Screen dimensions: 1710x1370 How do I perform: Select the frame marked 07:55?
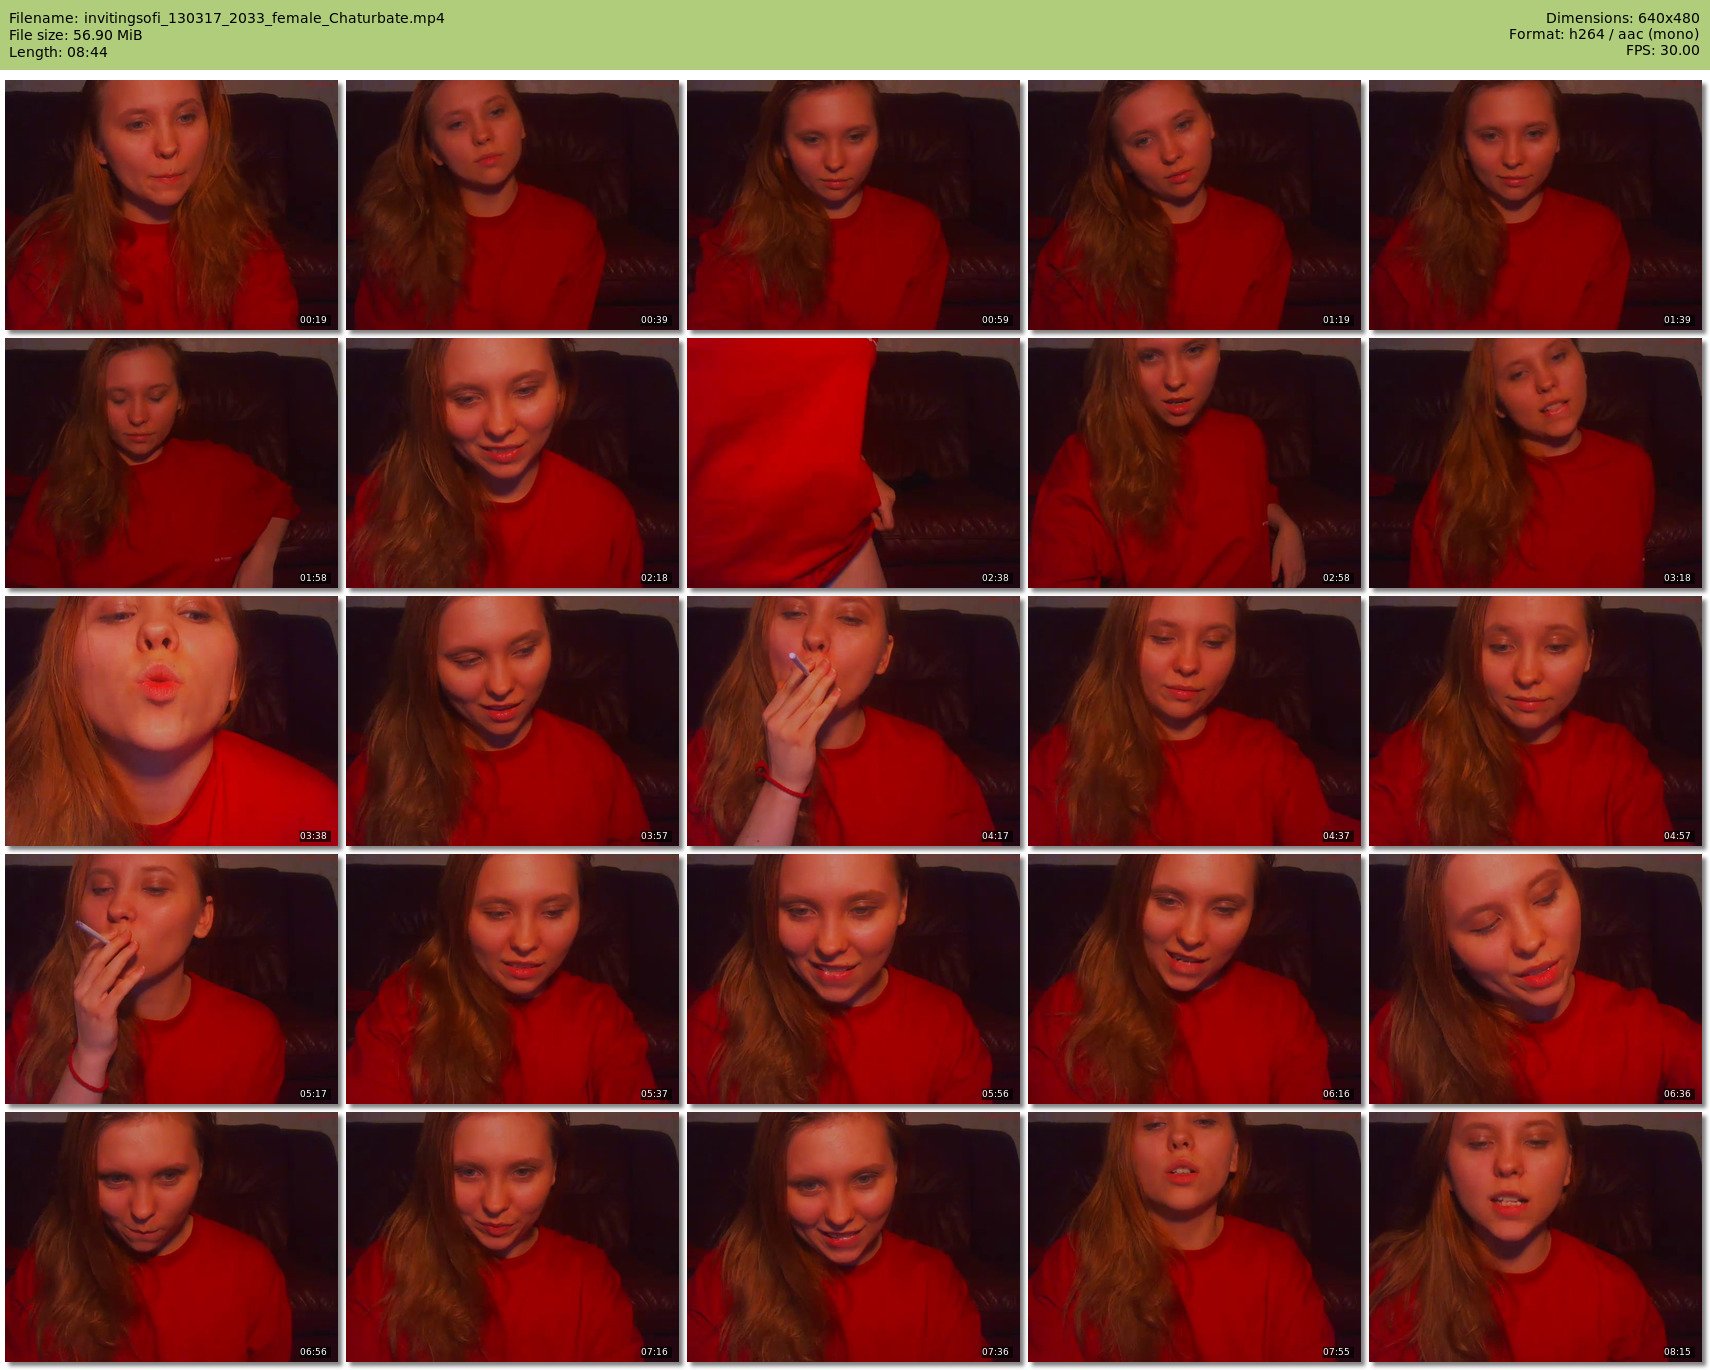(1194, 1237)
